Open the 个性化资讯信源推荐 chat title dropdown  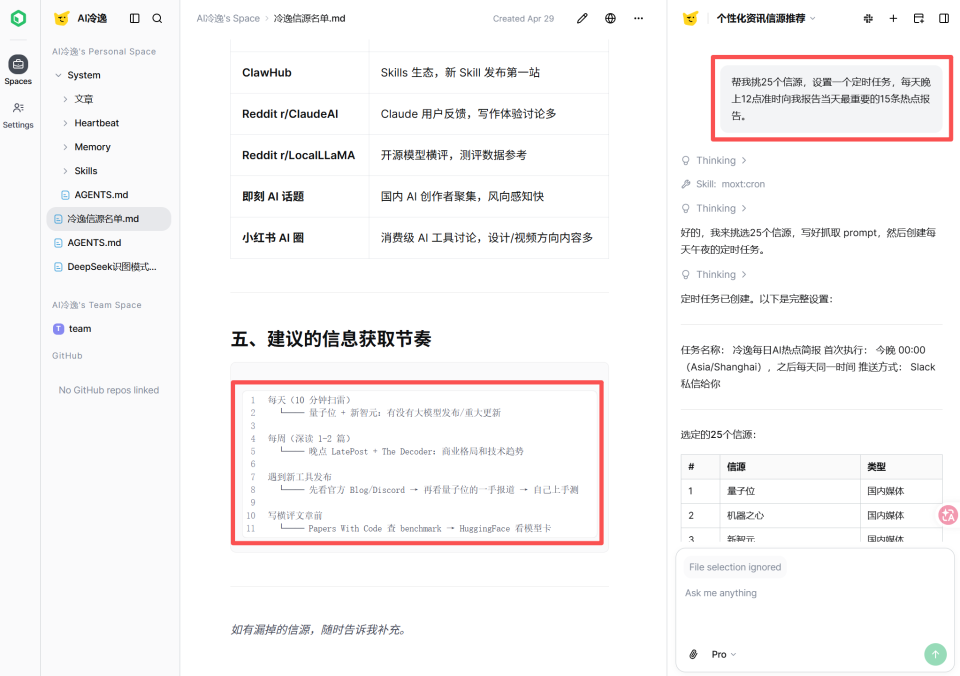click(766, 18)
